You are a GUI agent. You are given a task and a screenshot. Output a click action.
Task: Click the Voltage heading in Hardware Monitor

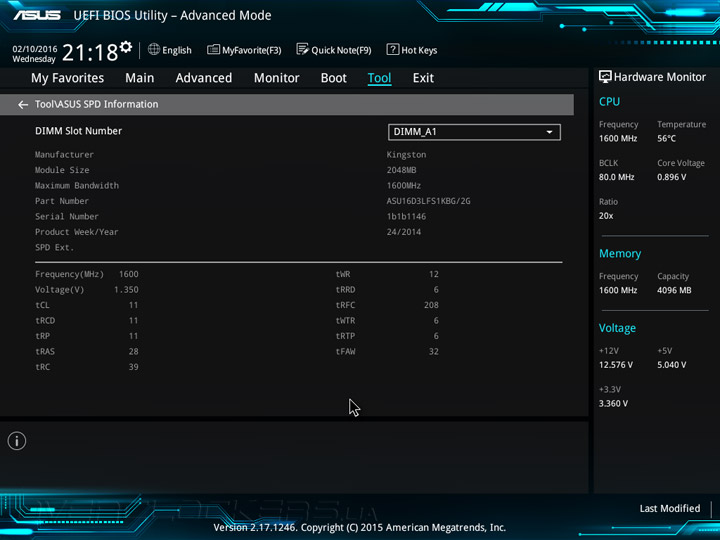tap(617, 328)
